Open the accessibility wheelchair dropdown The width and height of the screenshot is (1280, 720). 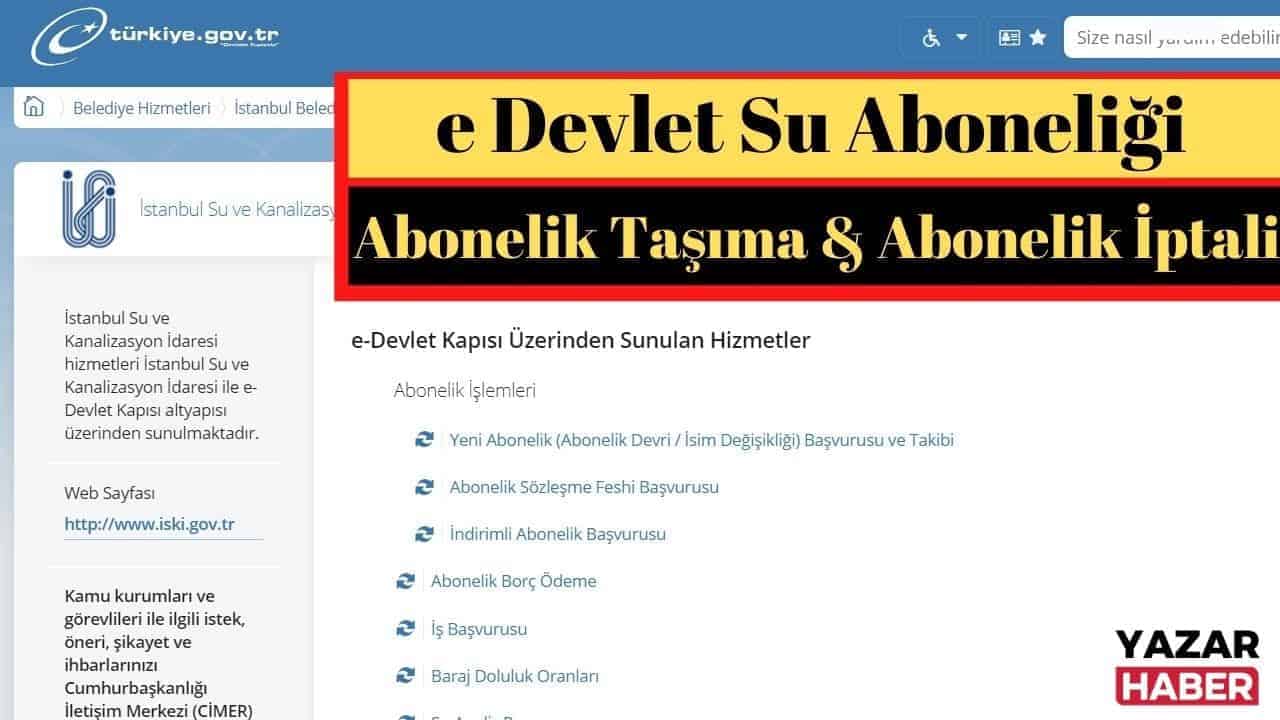pos(944,37)
